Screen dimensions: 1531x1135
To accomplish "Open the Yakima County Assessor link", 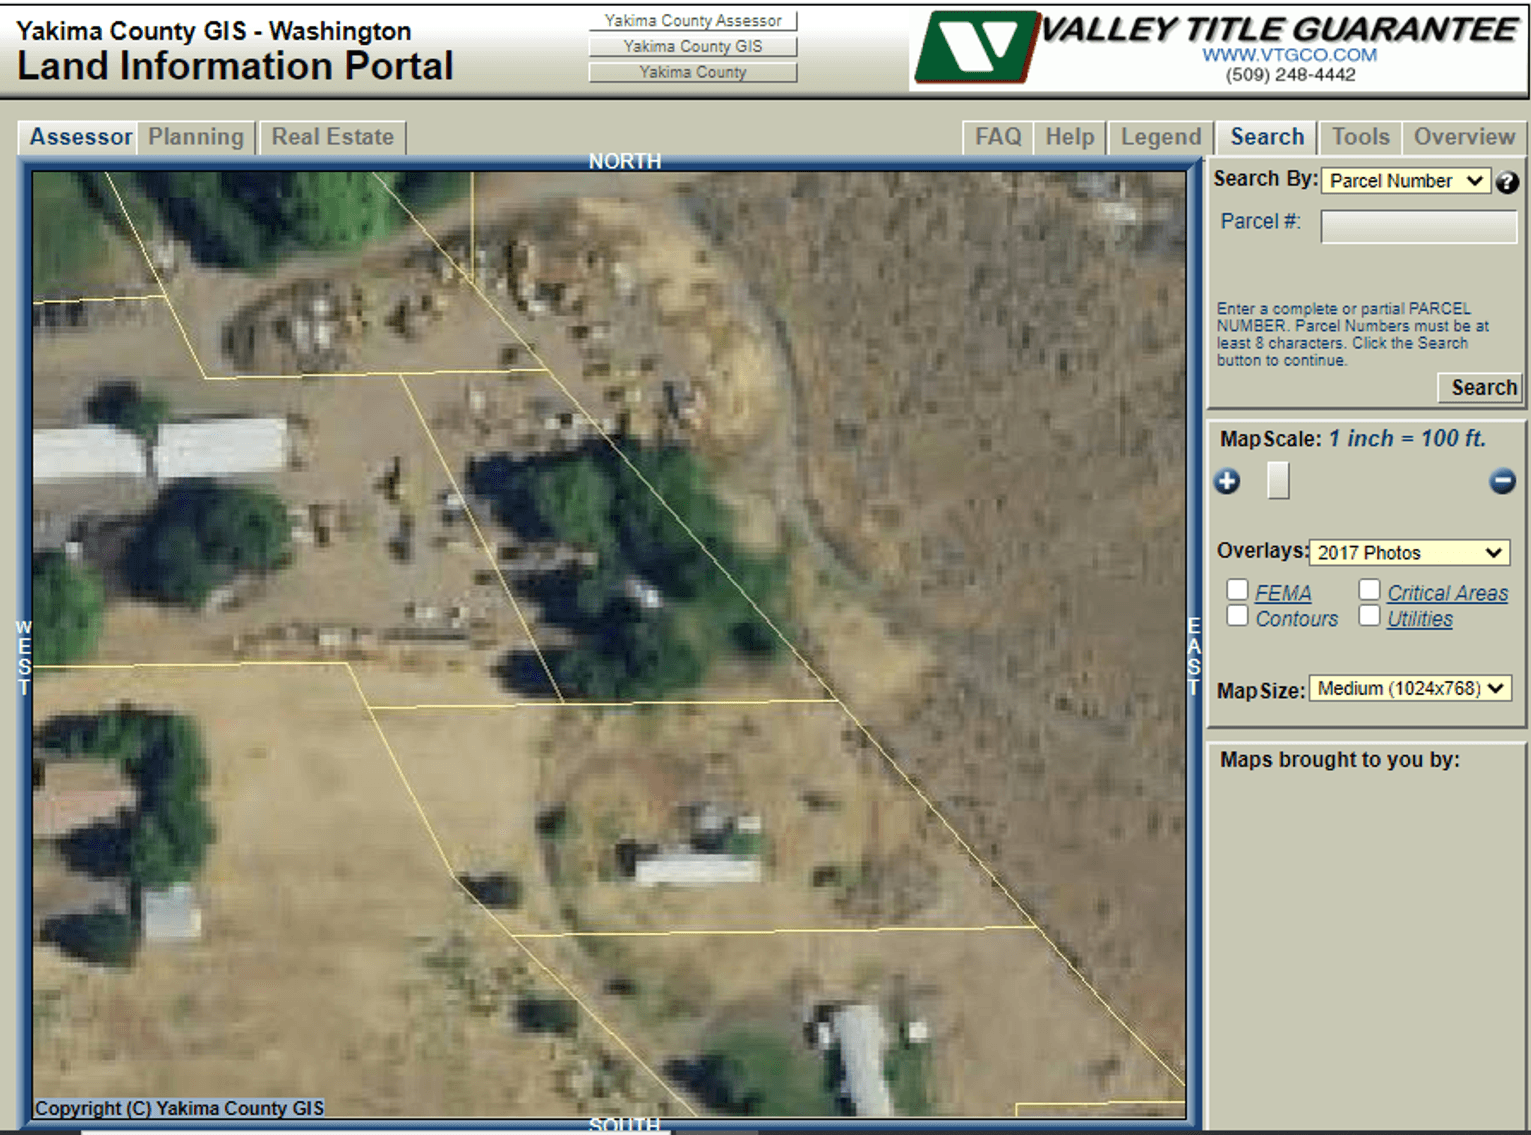I will (692, 20).
